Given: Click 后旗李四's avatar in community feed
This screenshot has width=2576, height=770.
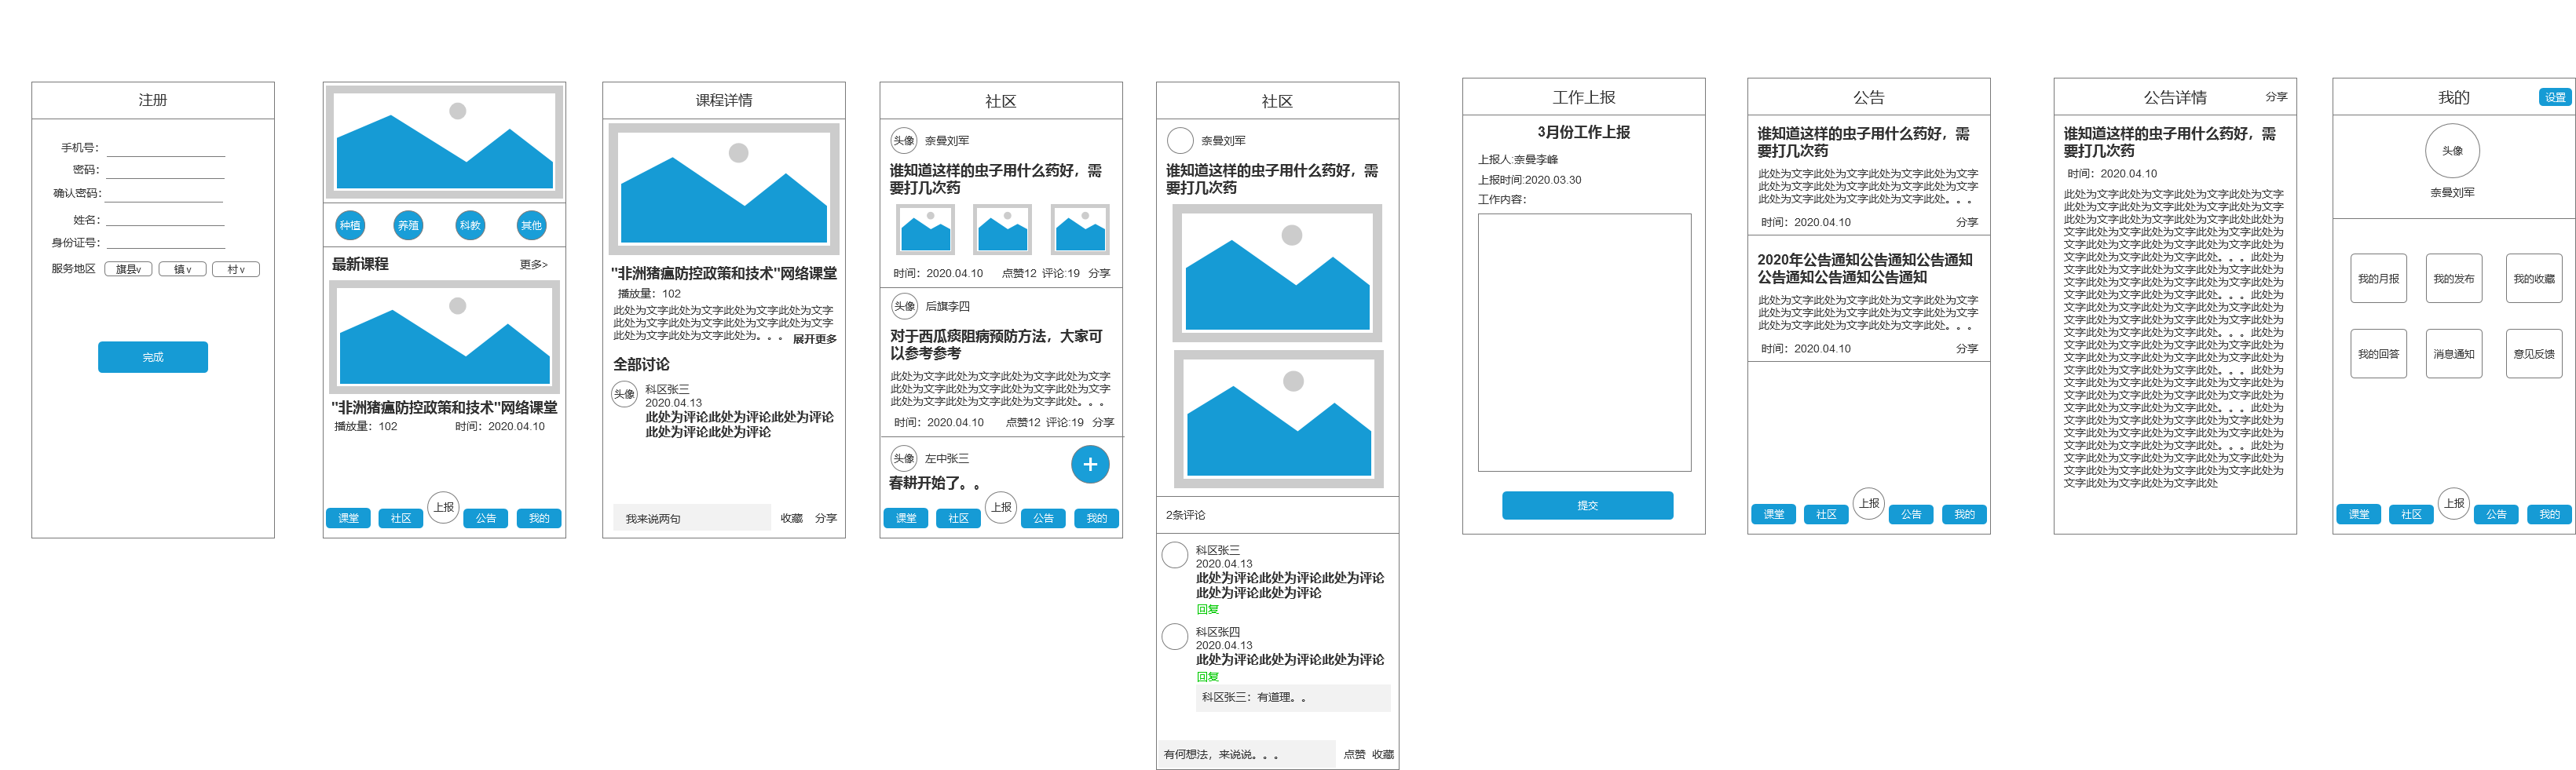Looking at the screenshot, I should point(904,306).
